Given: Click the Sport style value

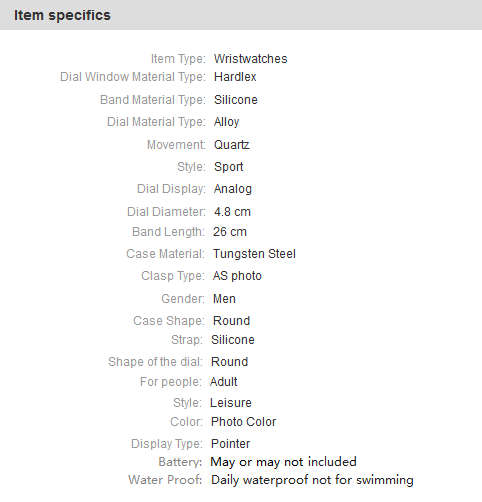Looking at the screenshot, I should click(228, 167).
